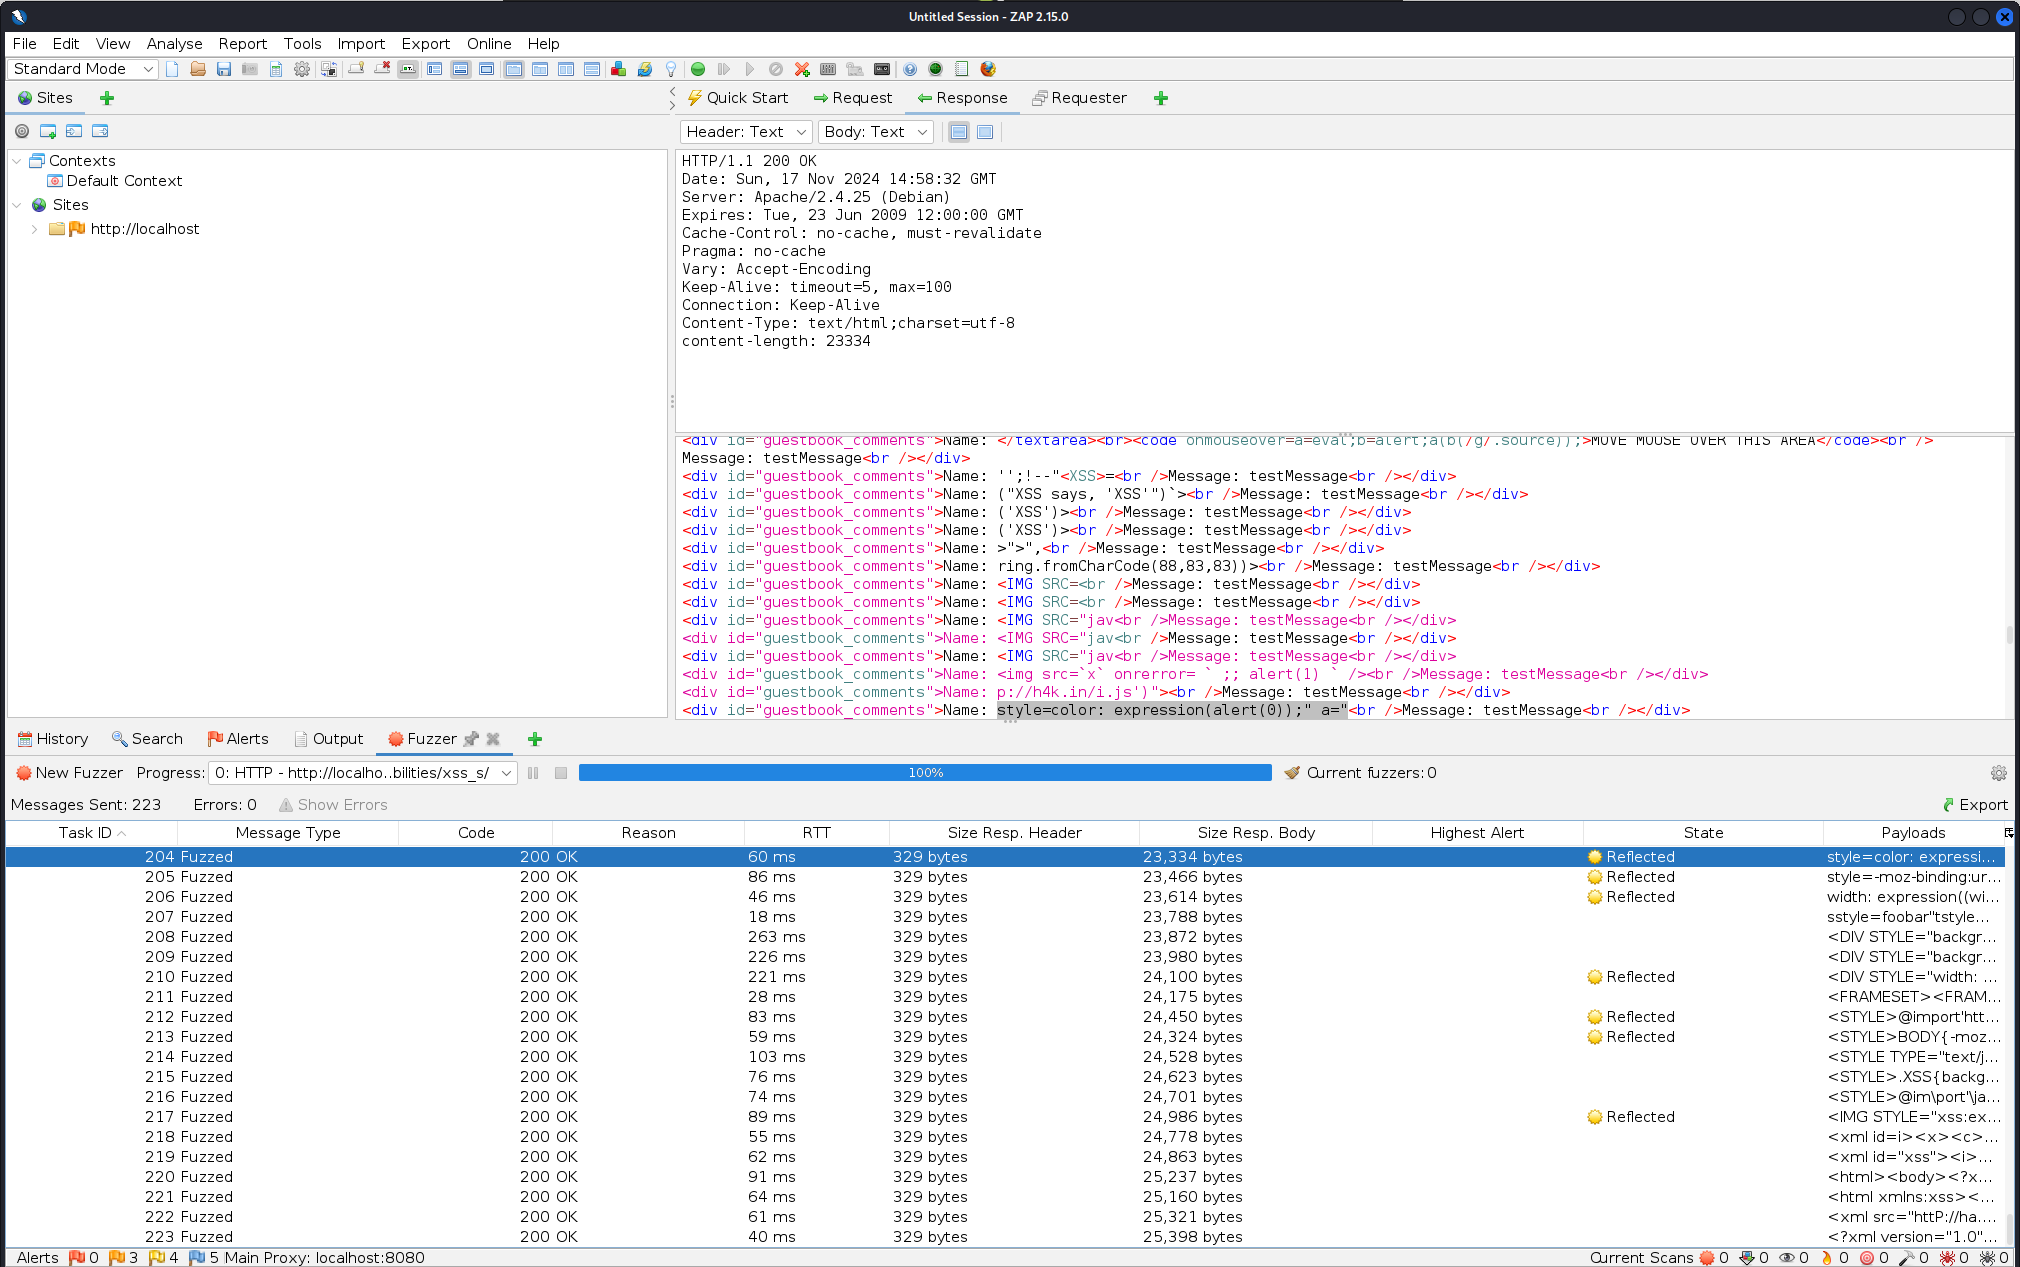Image resolution: width=2020 pixels, height=1267 pixels.
Task: Click the New Fuzzer button
Action: [69, 773]
